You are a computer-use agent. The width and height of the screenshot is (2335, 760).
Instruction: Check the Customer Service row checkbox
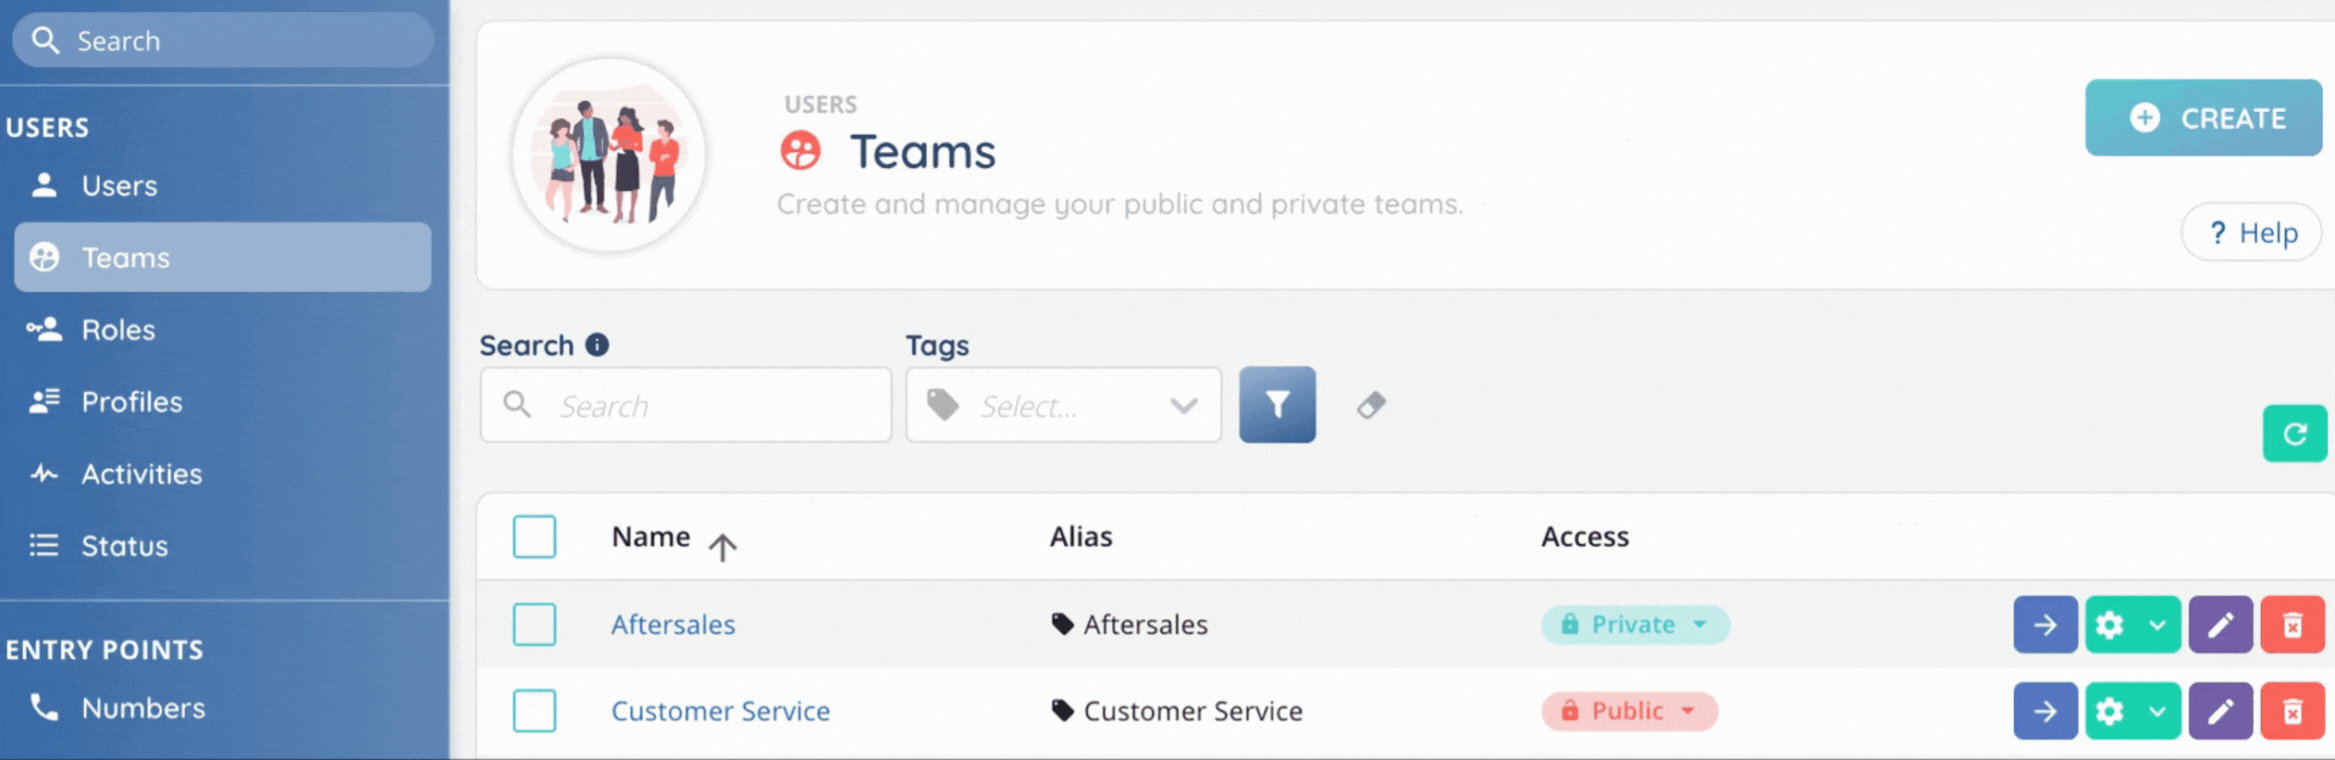(535, 711)
